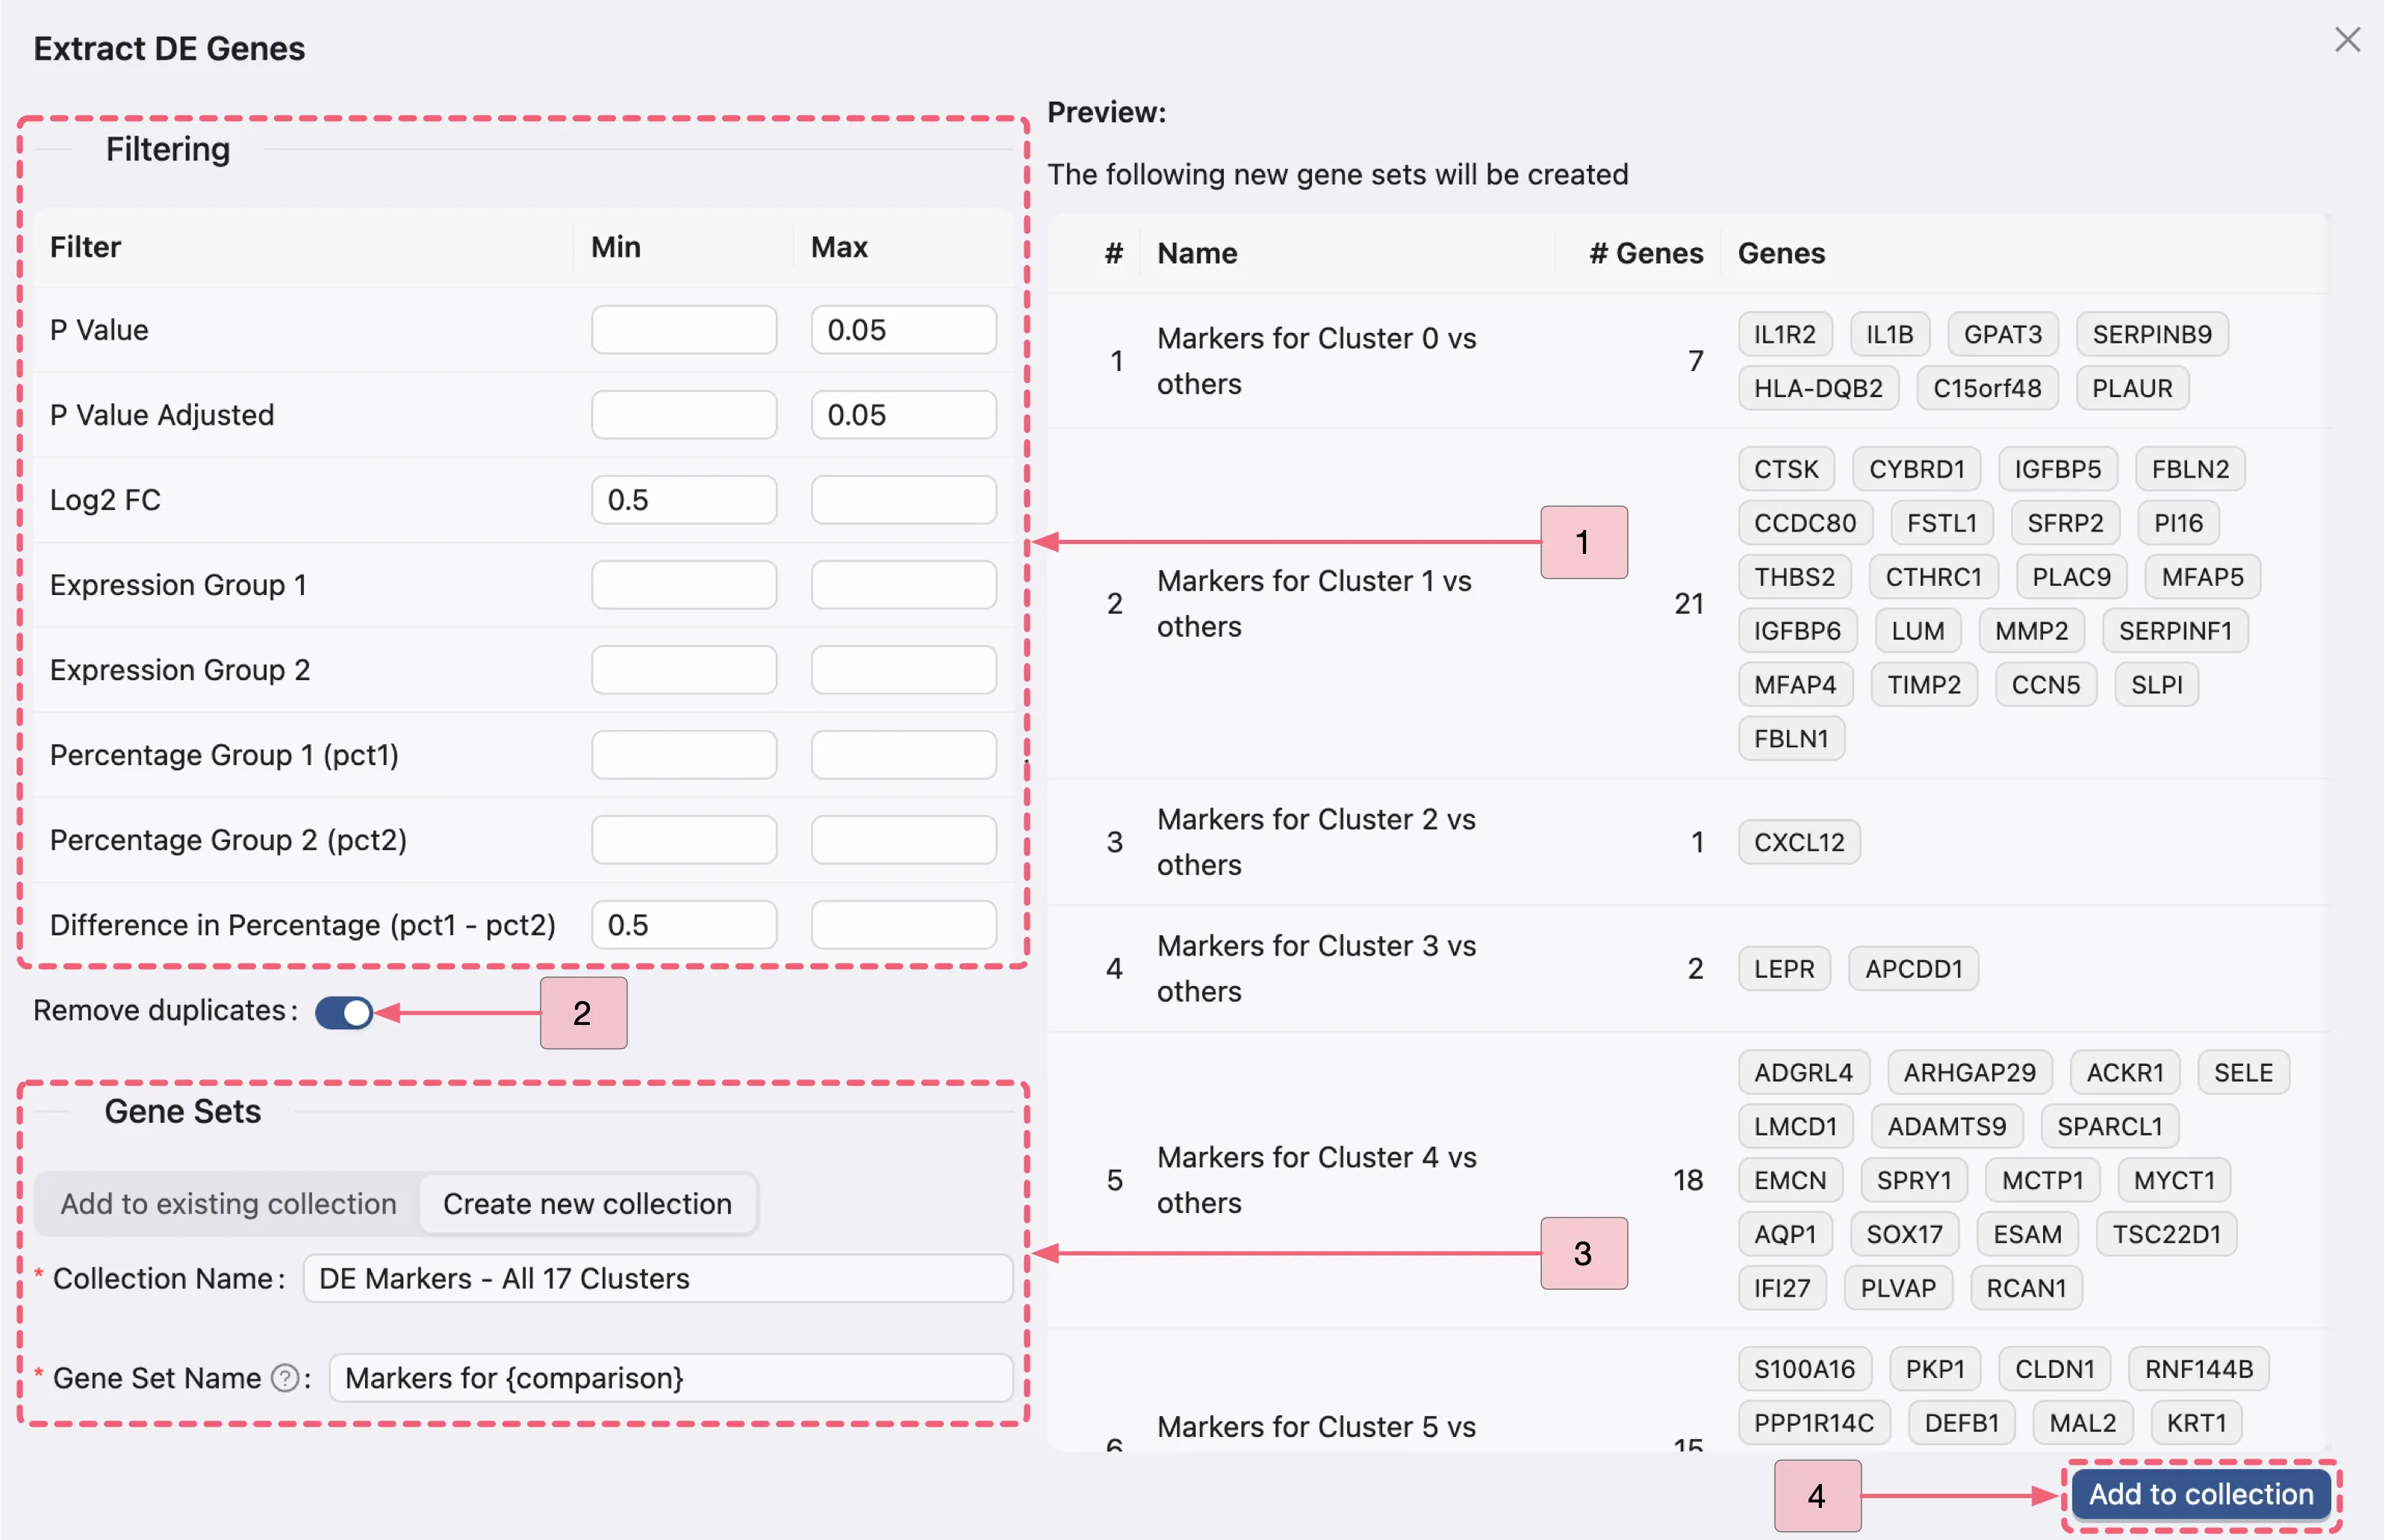Edit the Gene Set Name field

coord(670,1378)
